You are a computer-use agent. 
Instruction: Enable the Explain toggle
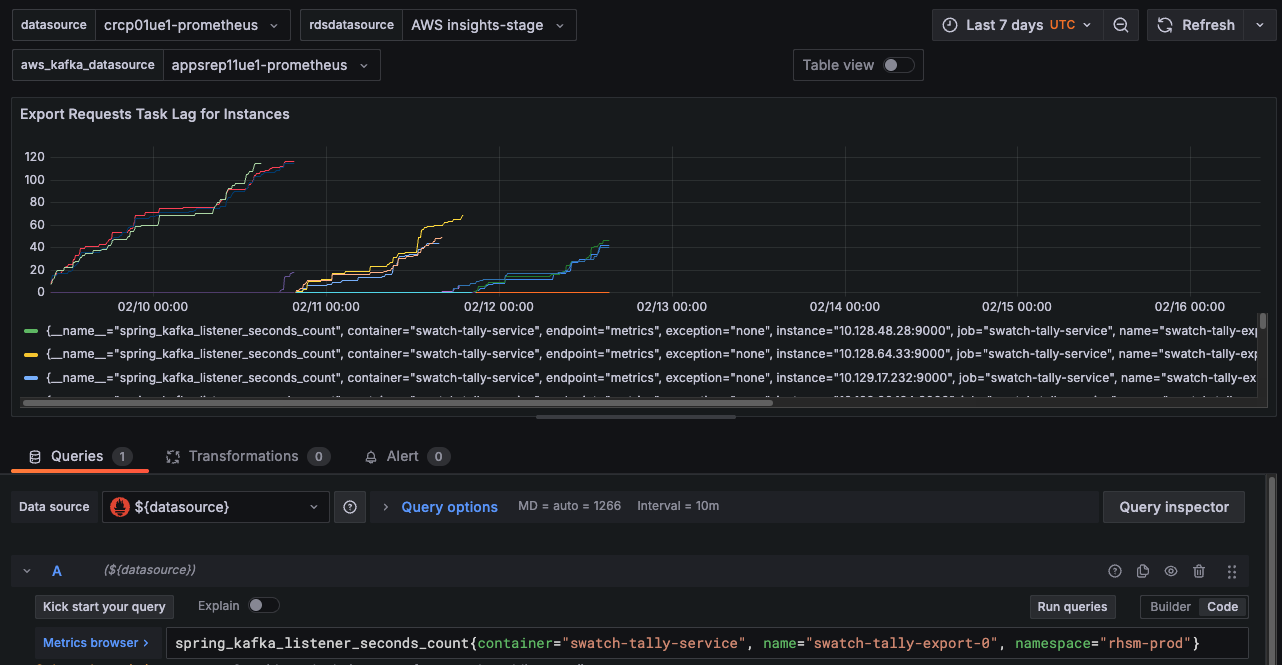click(263, 605)
